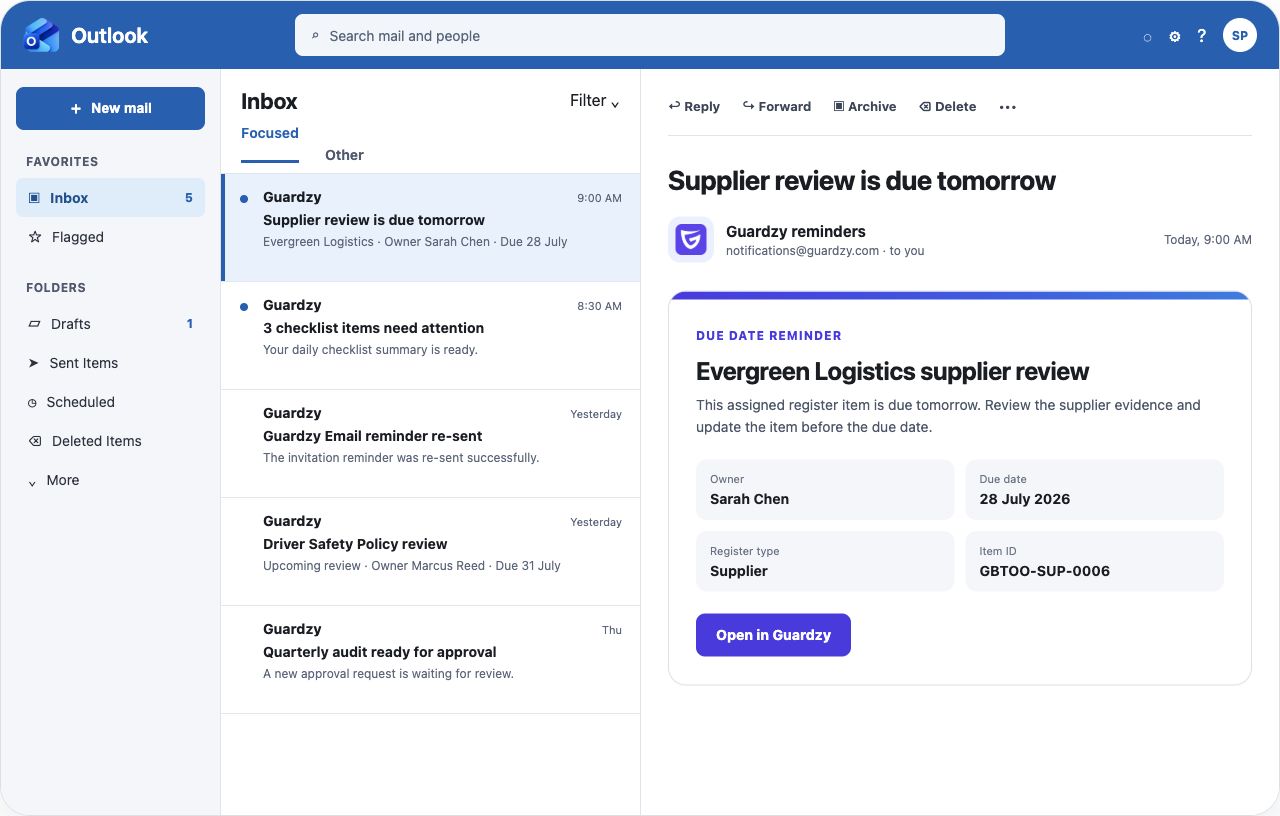This screenshot has width=1280, height=816.
Task: Click the Archive box icon
Action: click(x=839, y=106)
